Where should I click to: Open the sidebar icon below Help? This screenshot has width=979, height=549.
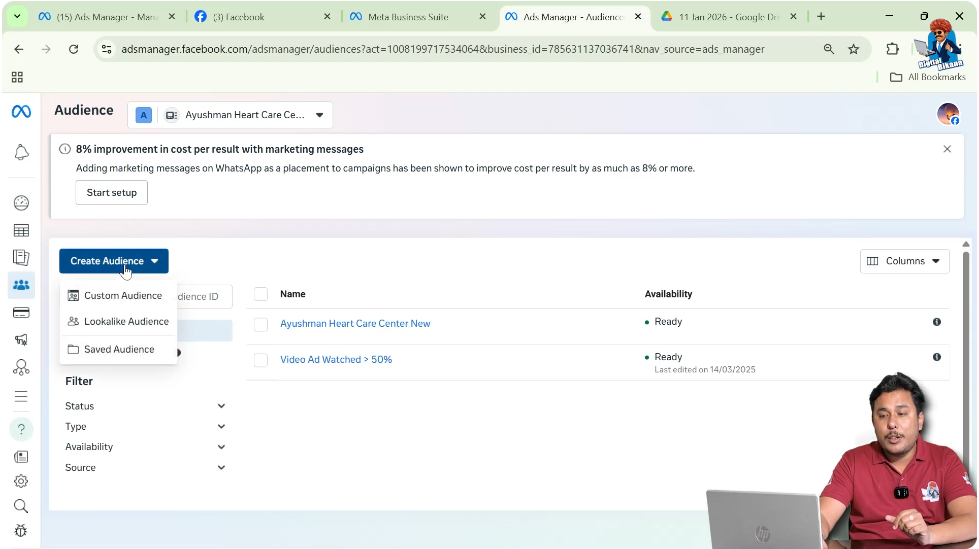pyautogui.click(x=21, y=457)
